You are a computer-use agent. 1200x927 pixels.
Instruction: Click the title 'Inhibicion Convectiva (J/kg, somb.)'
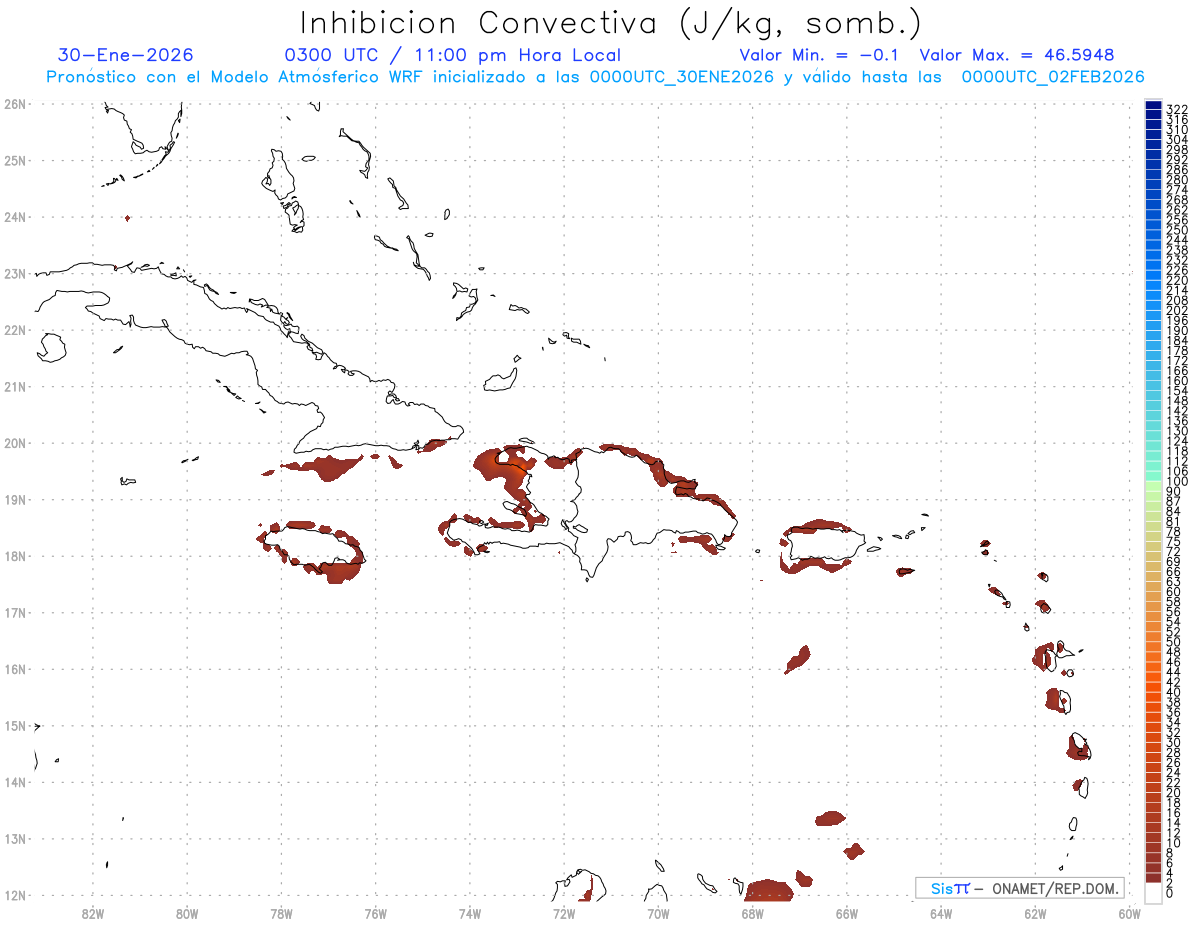[610, 23]
